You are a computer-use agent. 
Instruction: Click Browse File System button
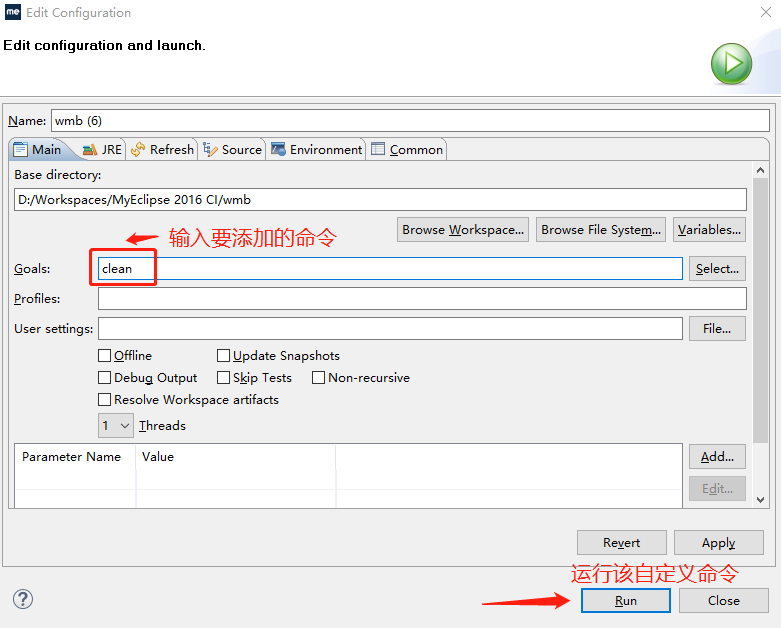(601, 230)
